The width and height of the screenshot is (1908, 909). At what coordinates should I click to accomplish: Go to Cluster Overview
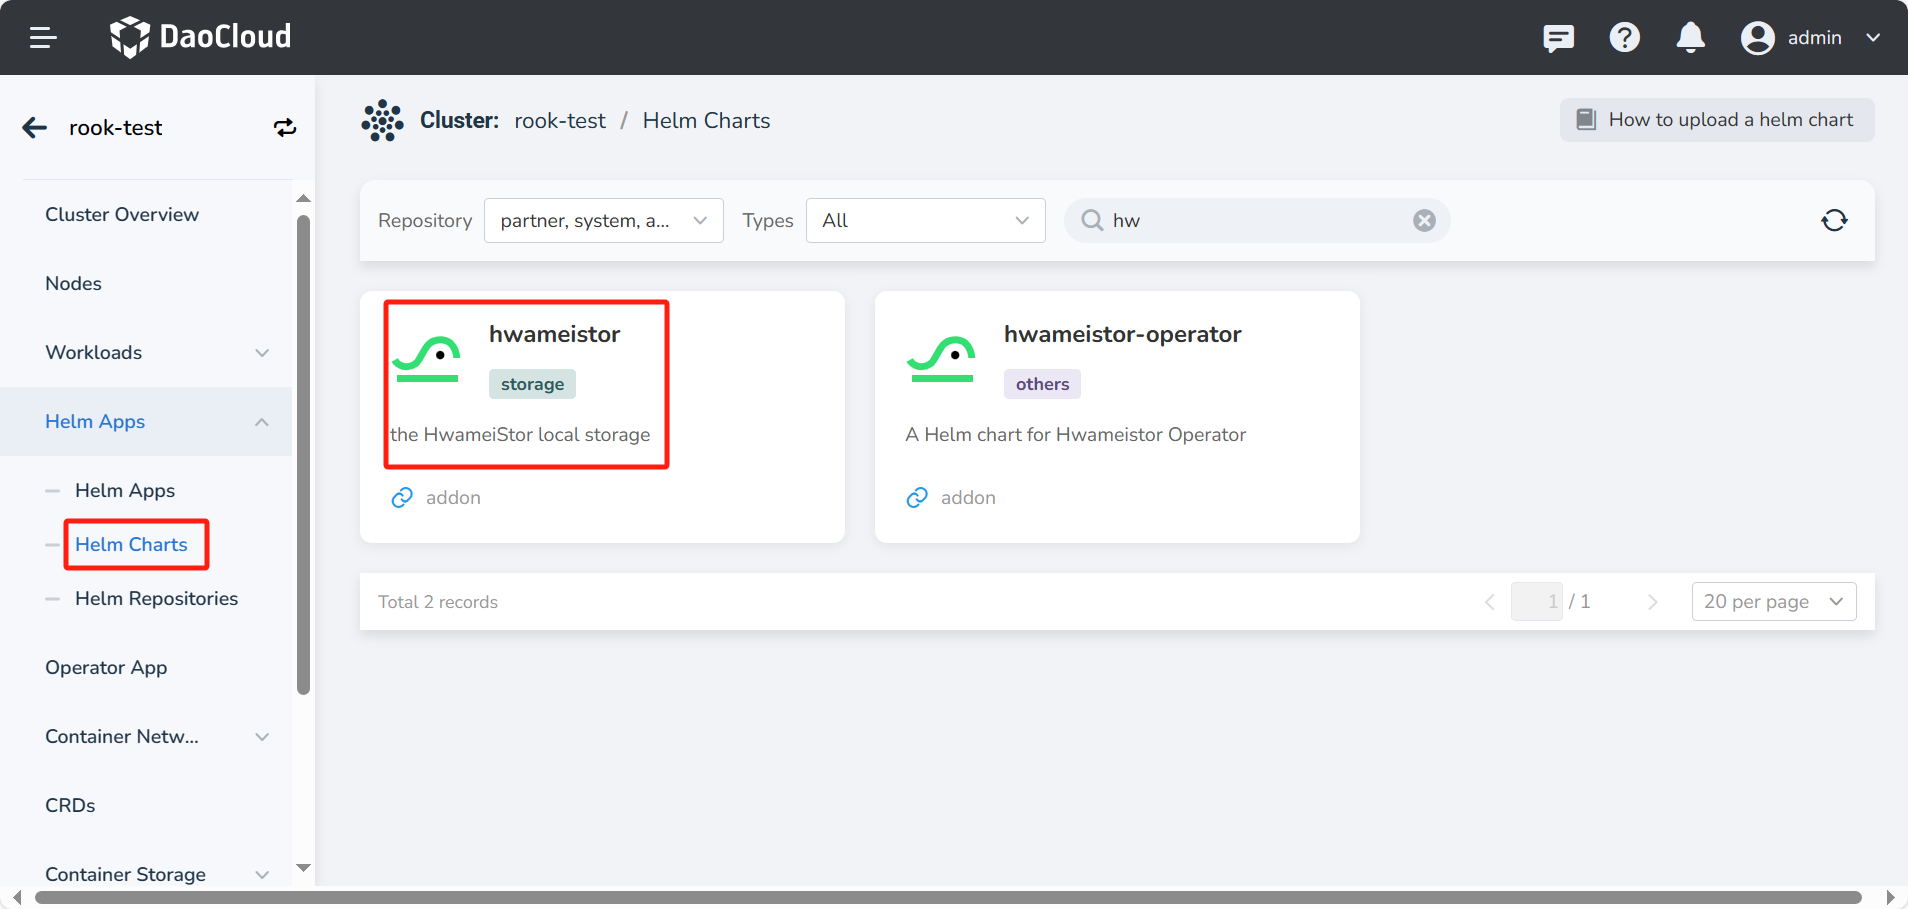pos(122,215)
